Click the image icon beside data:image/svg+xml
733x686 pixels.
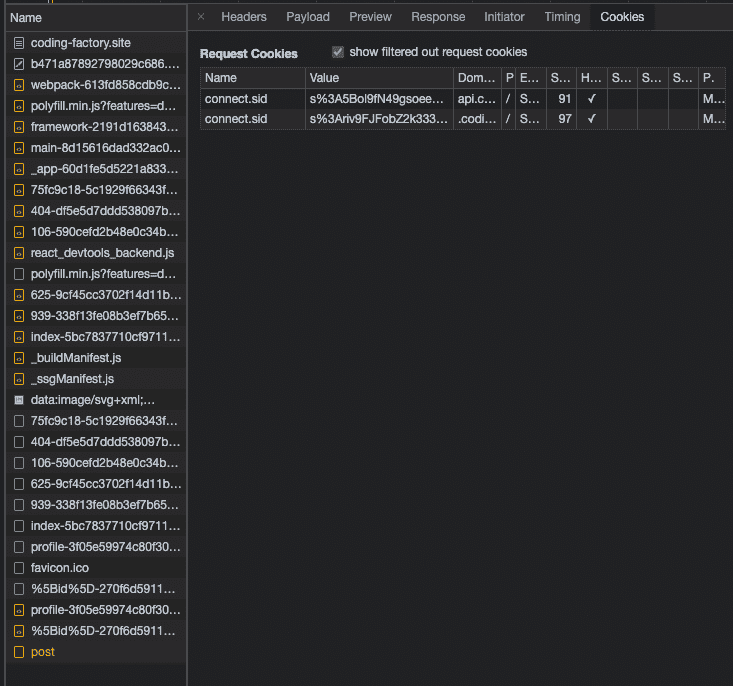pos(19,400)
